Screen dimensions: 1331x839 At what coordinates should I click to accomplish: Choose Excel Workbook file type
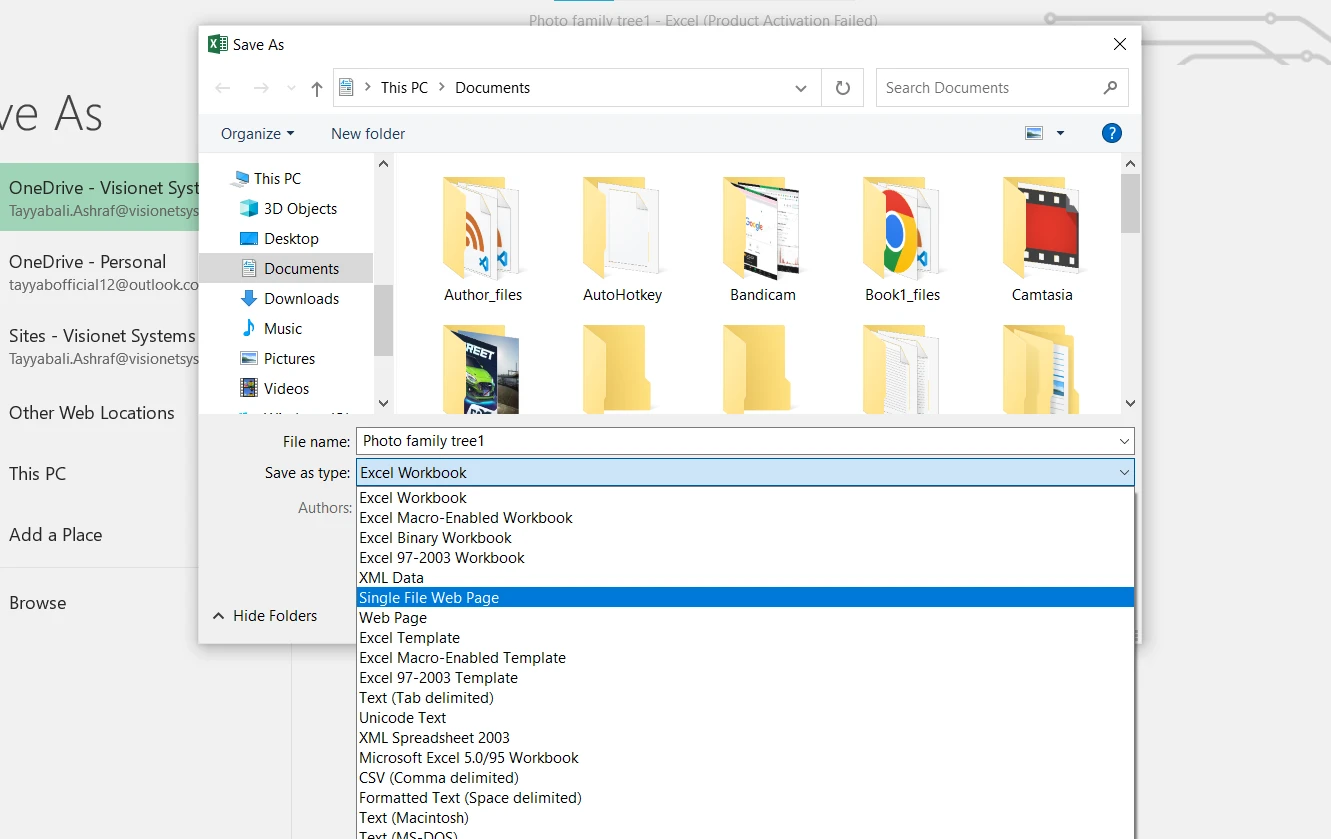tap(745, 498)
